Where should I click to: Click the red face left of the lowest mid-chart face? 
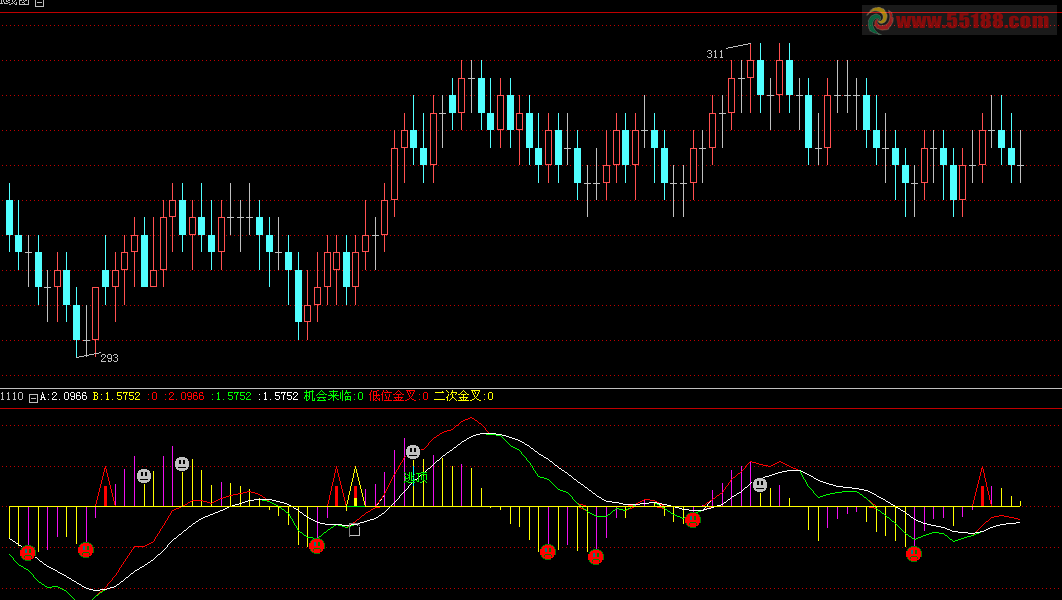[x=548, y=552]
